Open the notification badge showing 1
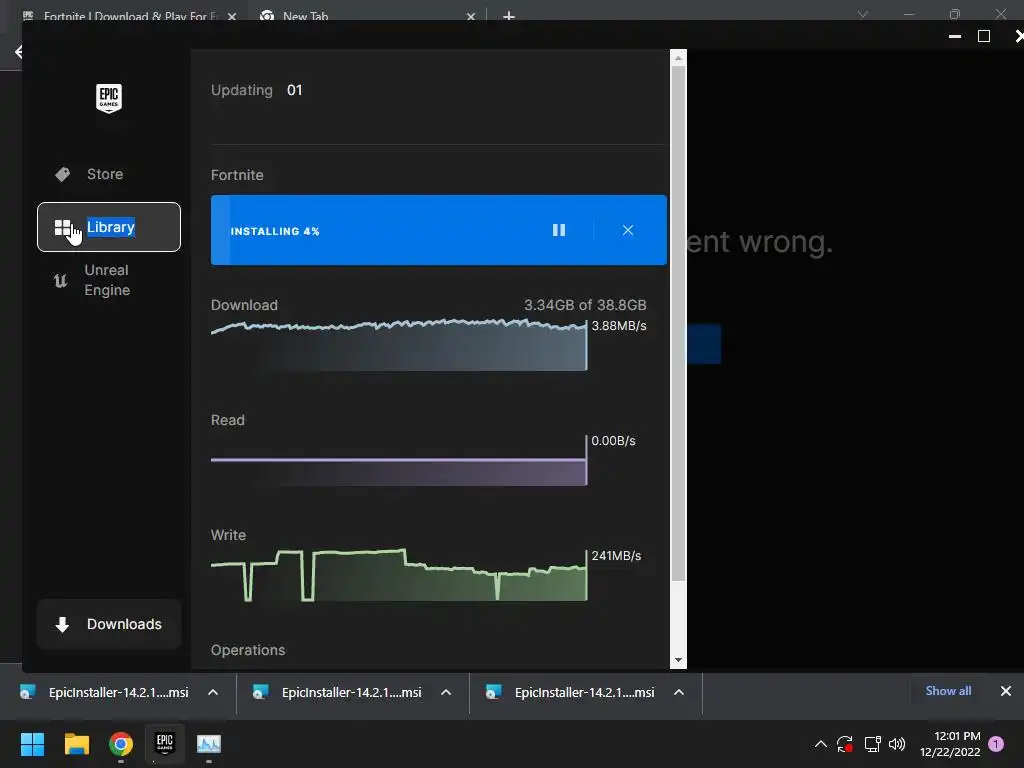1024x768 pixels. click(996, 744)
